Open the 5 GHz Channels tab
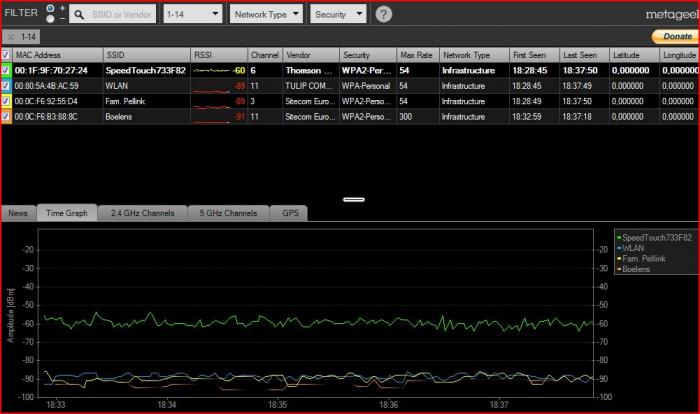 229,213
